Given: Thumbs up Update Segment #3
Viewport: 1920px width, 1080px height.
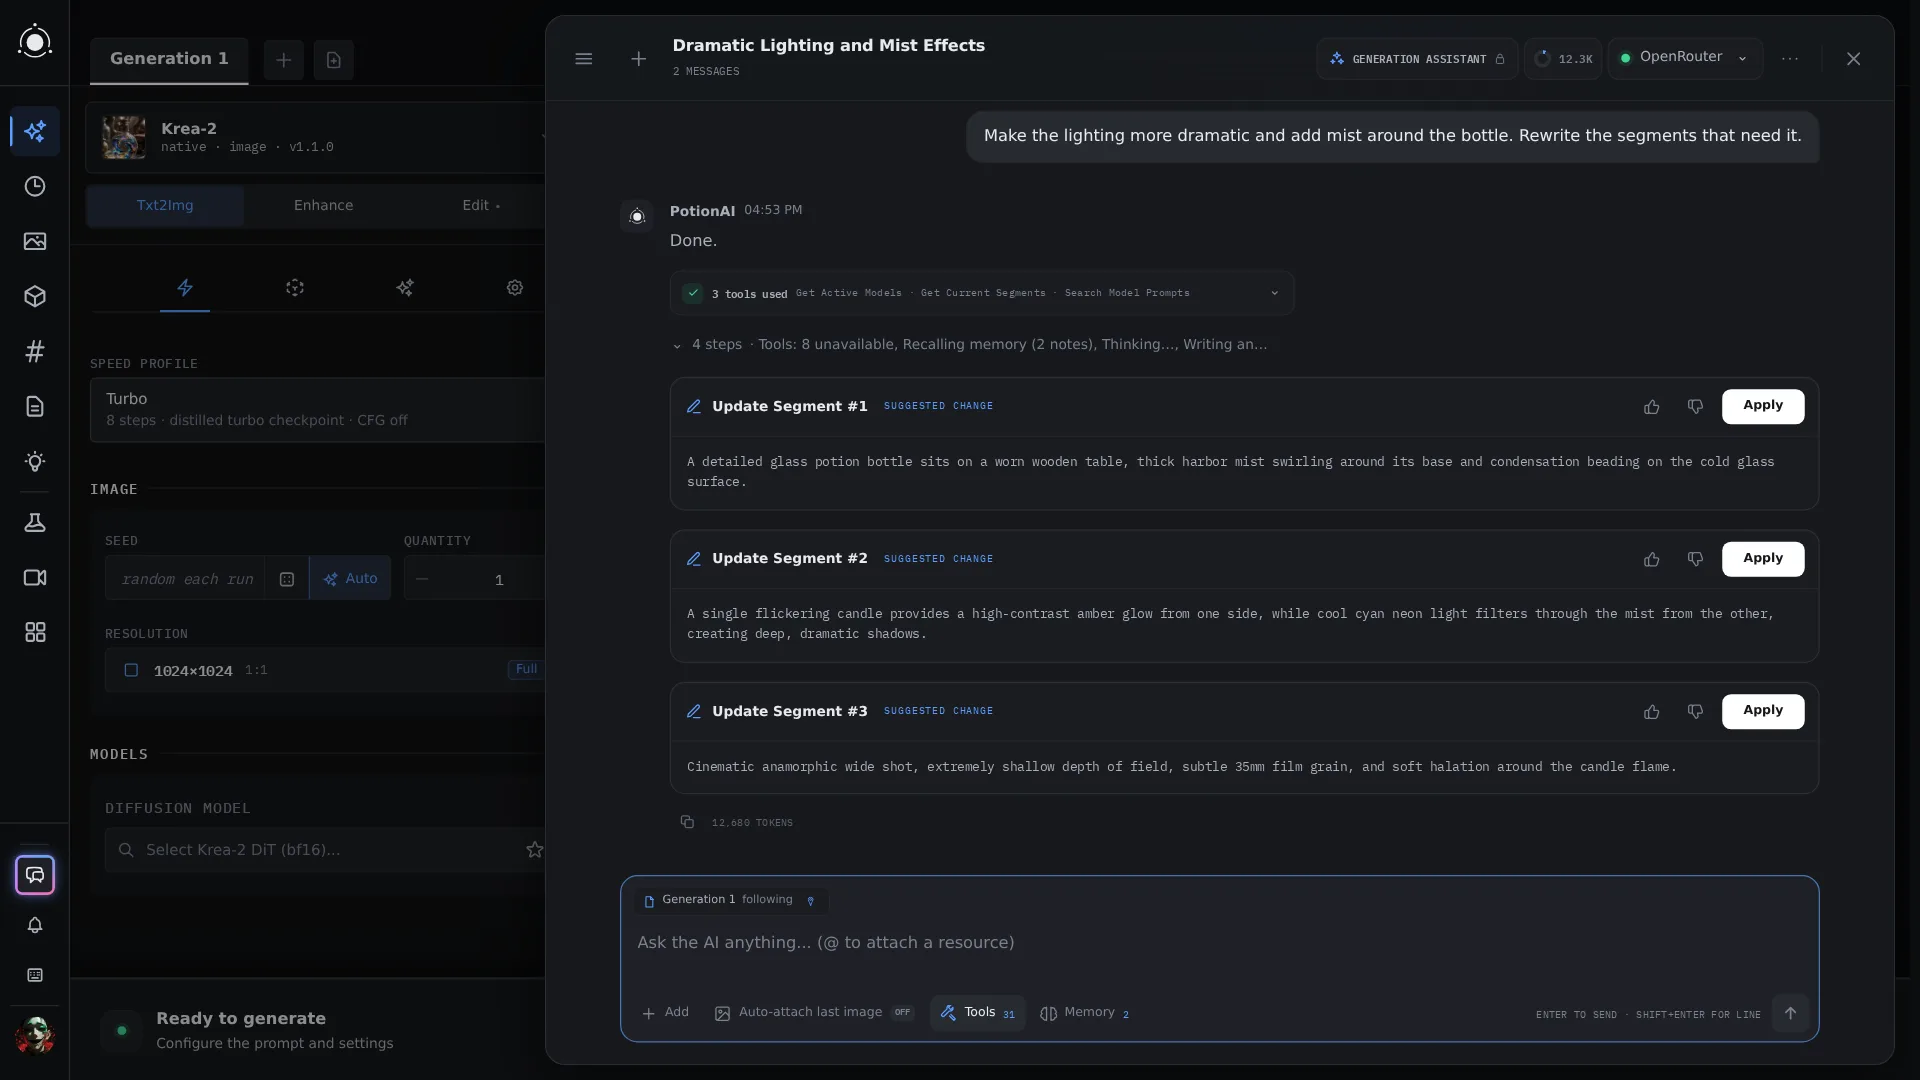Looking at the screenshot, I should 1651,712.
